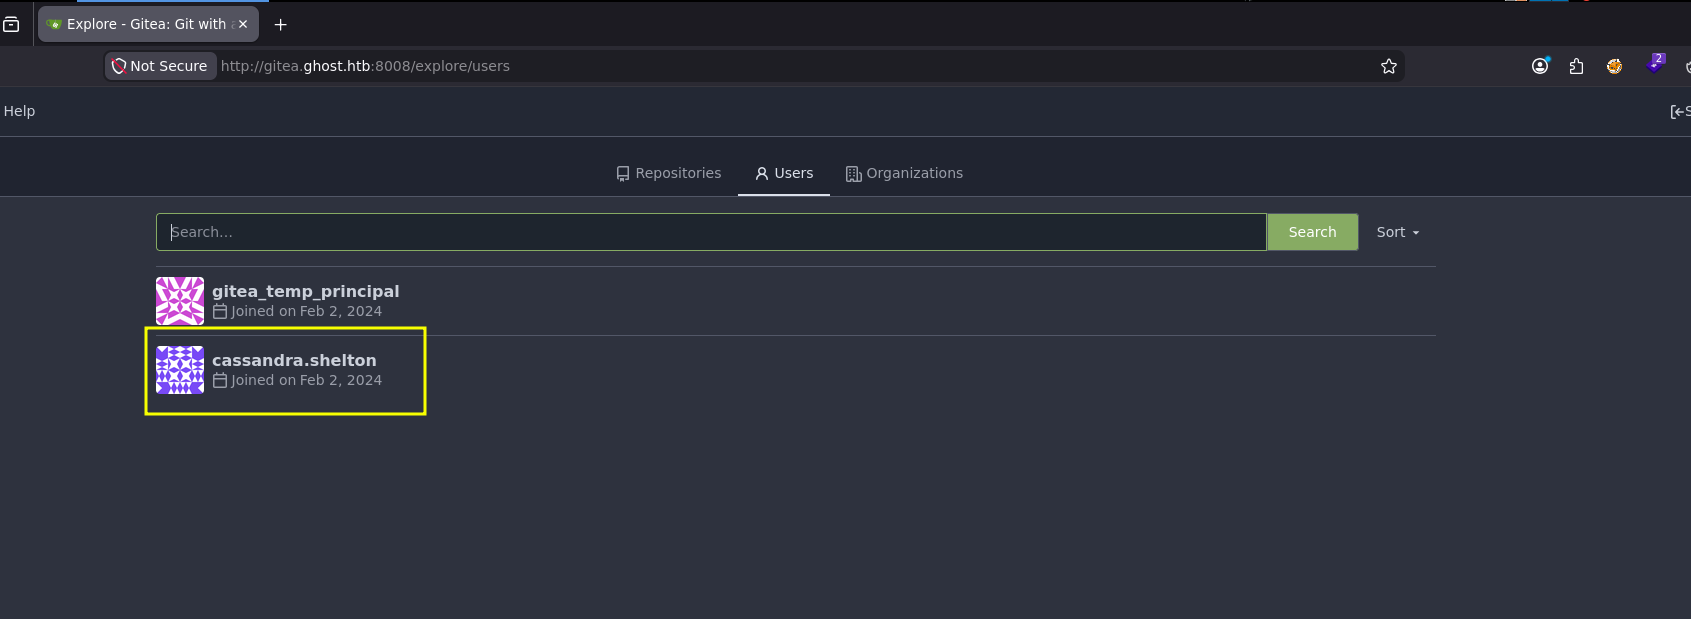Open cassandra.shelton user profile link

tap(294, 360)
